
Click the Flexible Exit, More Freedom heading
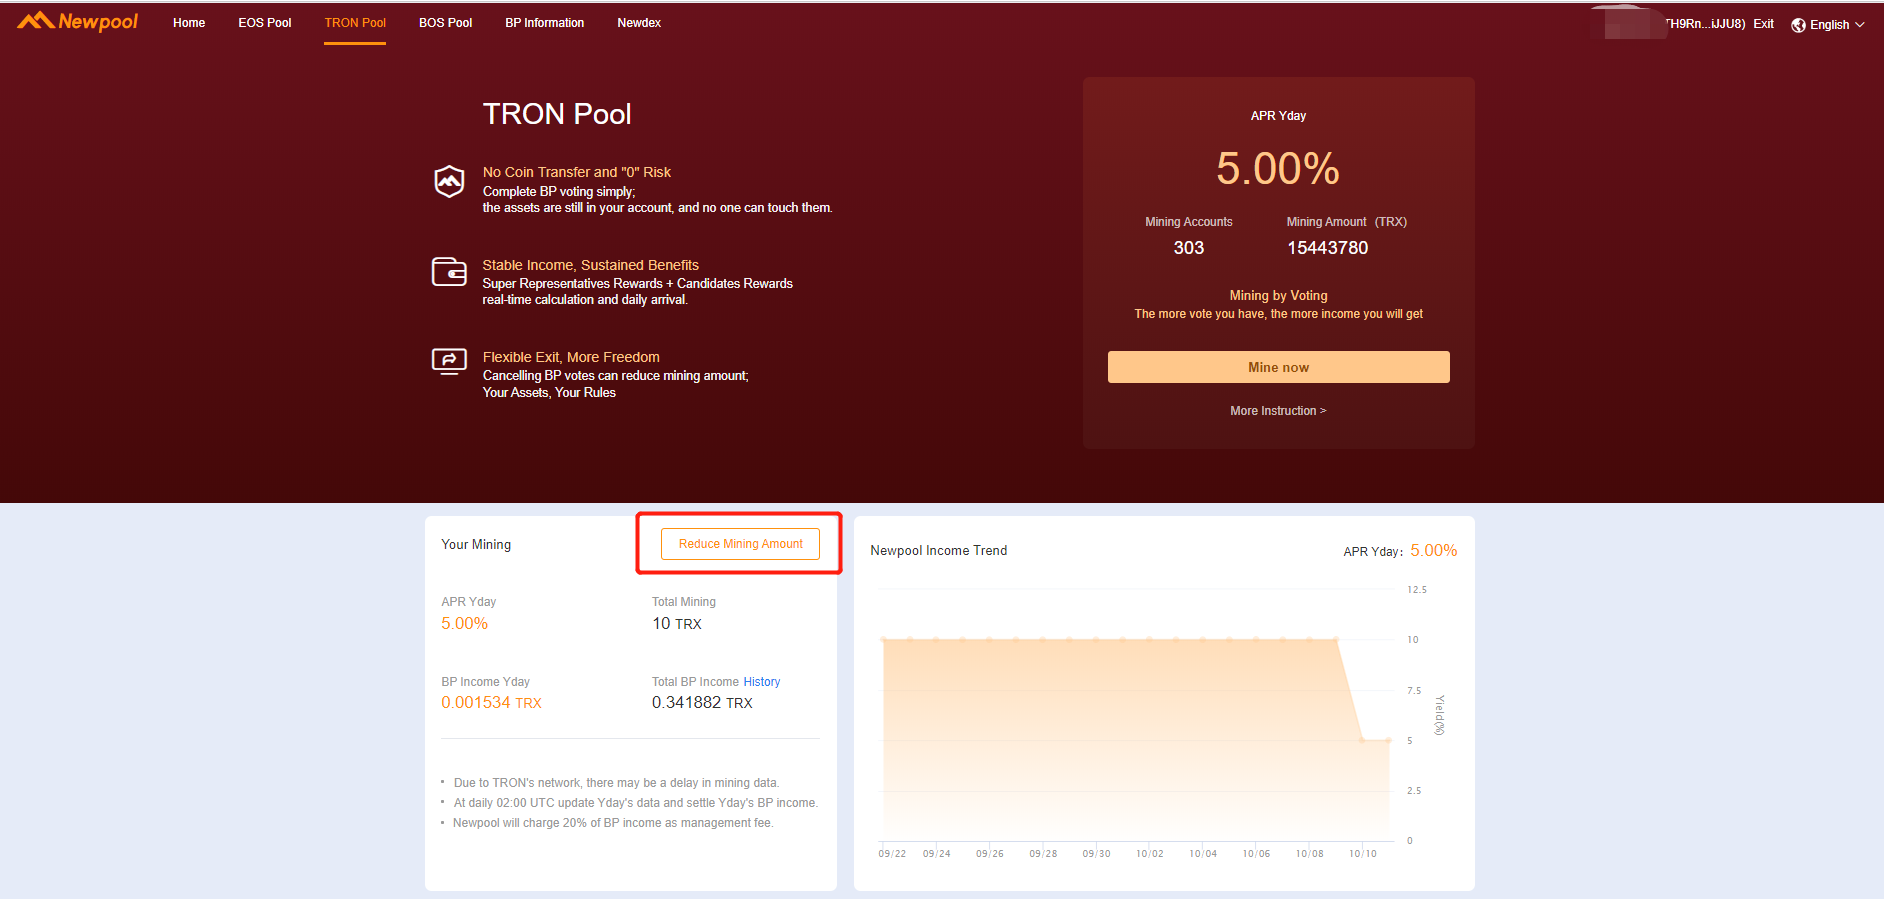(x=571, y=357)
